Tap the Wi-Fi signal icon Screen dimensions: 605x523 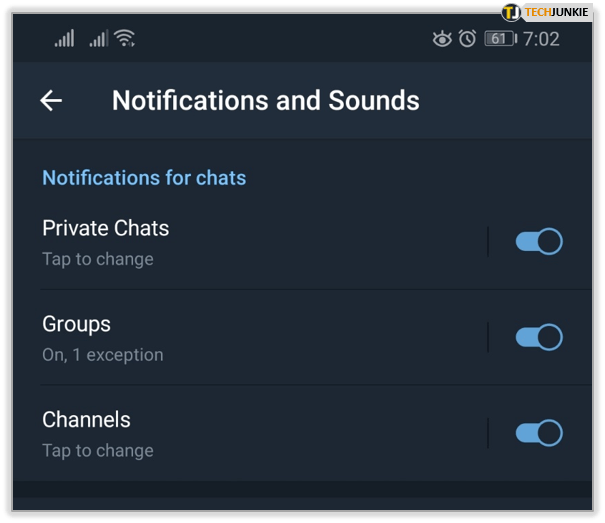coord(124,38)
